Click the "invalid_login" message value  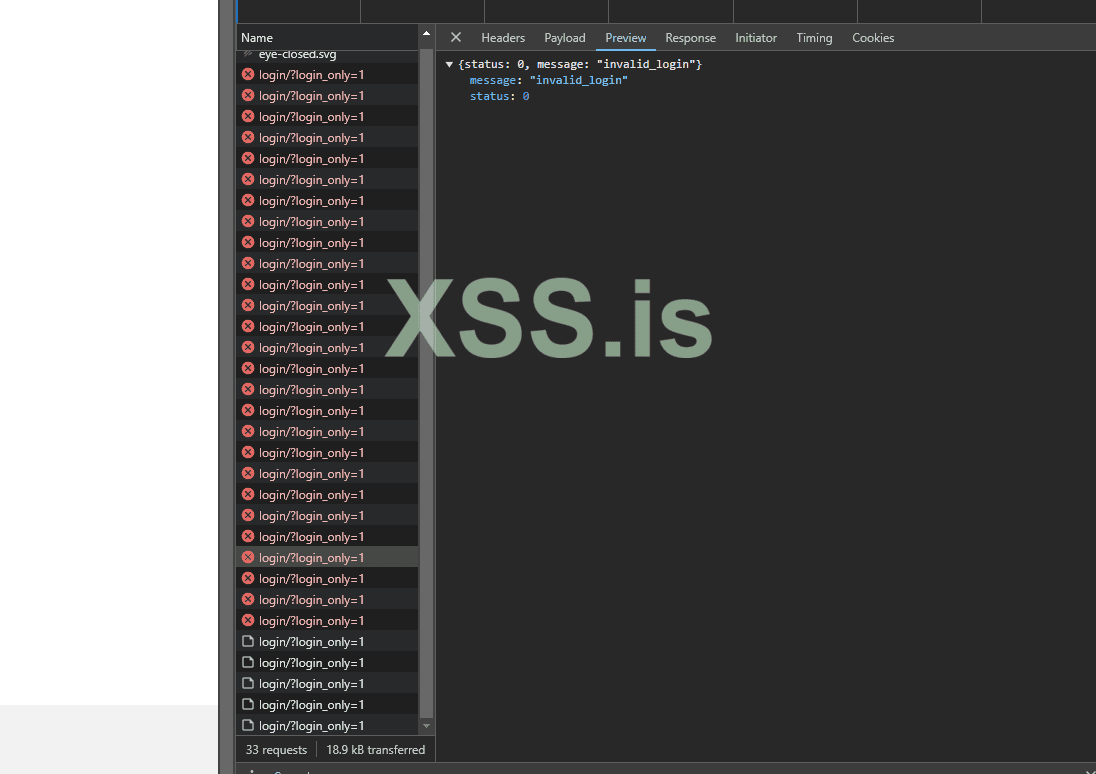coord(578,80)
